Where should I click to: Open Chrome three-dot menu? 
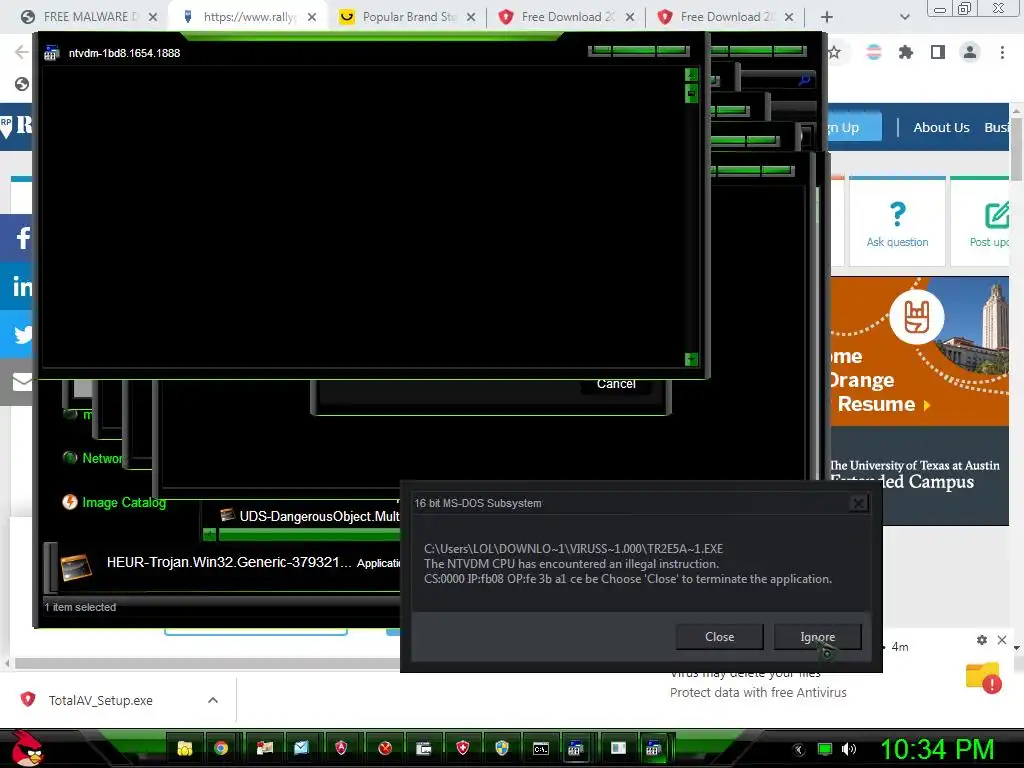click(x=1002, y=52)
